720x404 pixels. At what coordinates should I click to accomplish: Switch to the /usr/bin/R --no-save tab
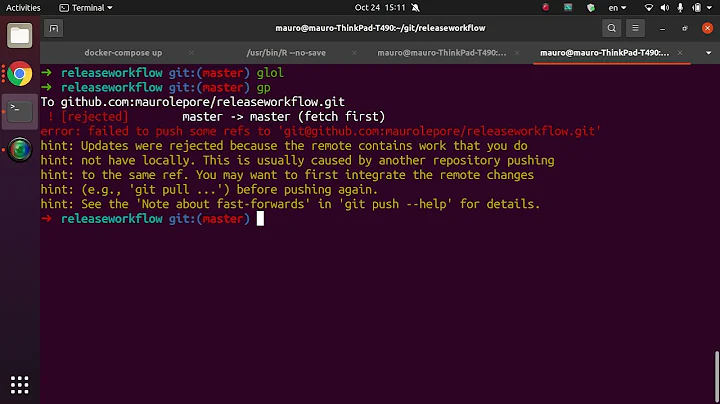286,53
